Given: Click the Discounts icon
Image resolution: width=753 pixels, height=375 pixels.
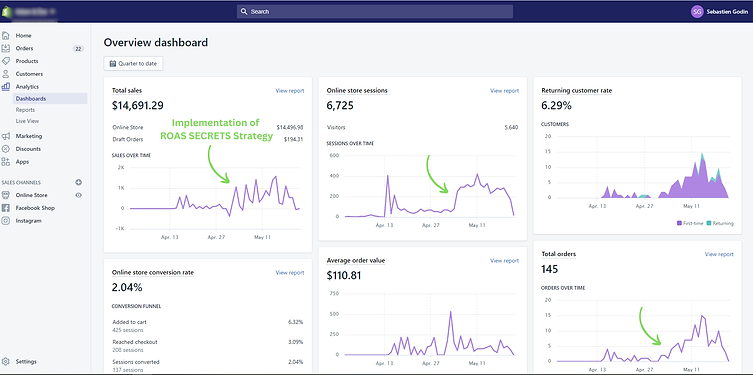Looking at the screenshot, I should [x=6, y=149].
